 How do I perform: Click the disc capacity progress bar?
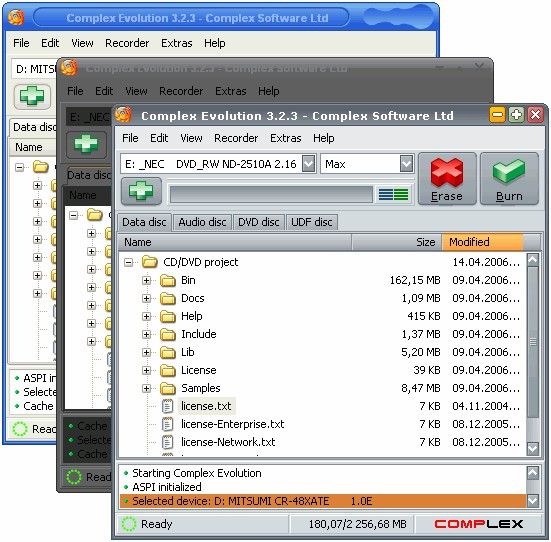tap(271, 194)
